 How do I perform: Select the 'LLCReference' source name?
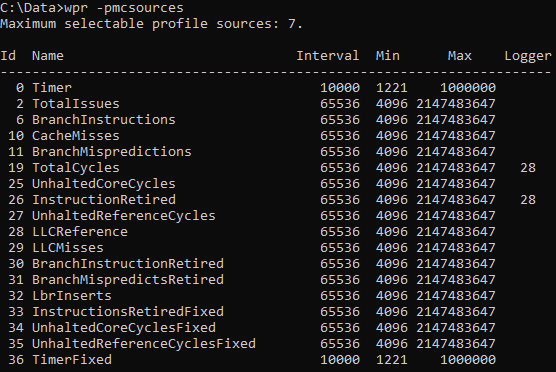pyautogui.click(x=80, y=231)
